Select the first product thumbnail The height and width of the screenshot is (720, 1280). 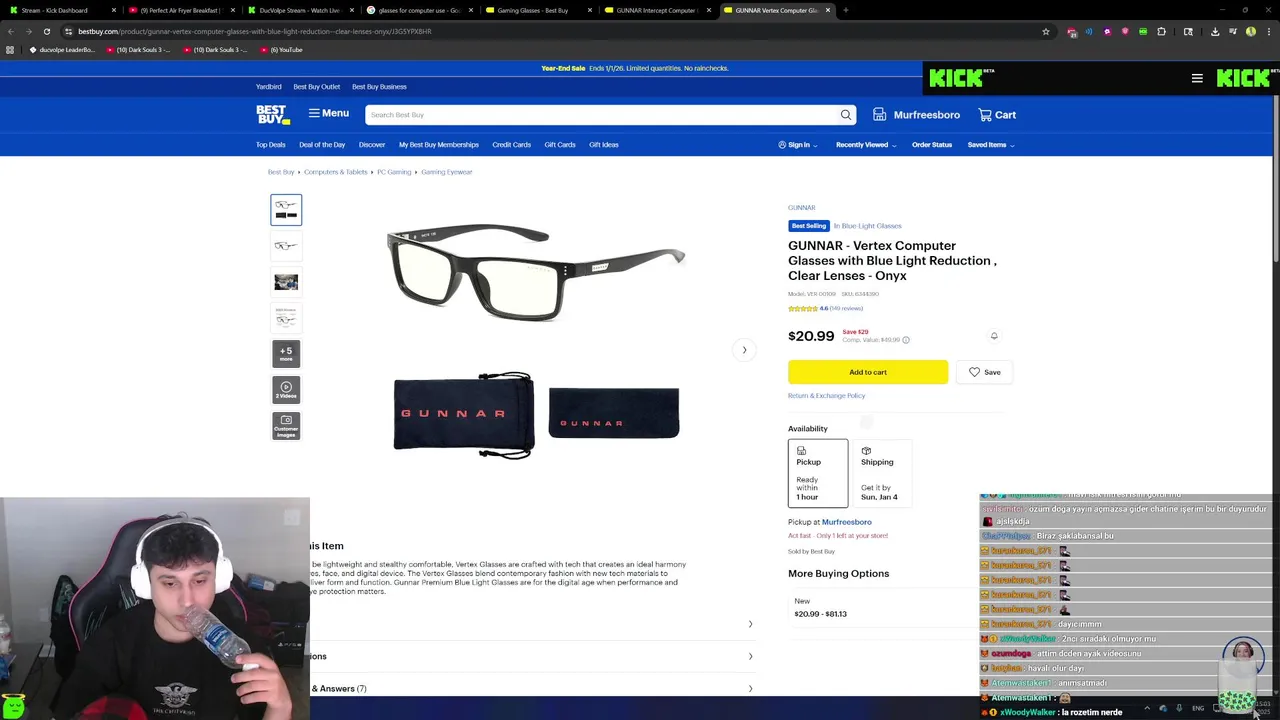[286, 210]
